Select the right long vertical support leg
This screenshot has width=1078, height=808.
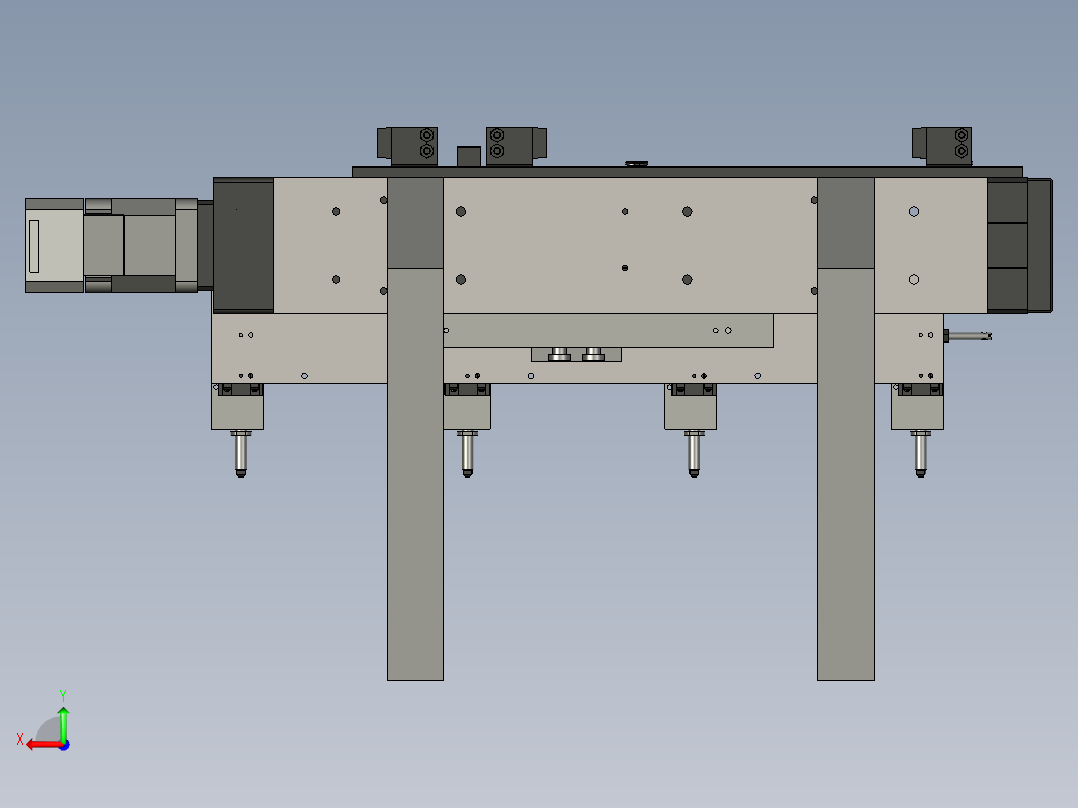846,428
